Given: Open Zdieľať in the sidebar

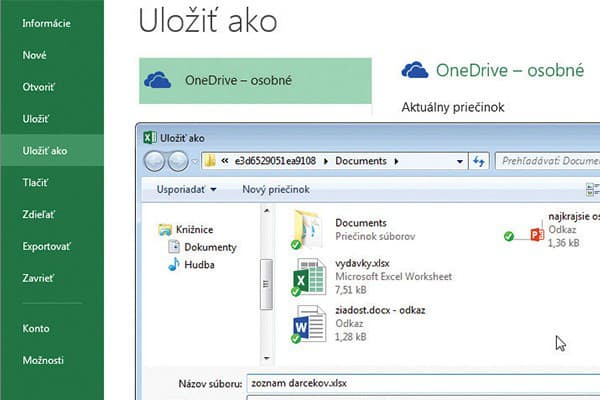Looking at the screenshot, I should tap(38, 214).
